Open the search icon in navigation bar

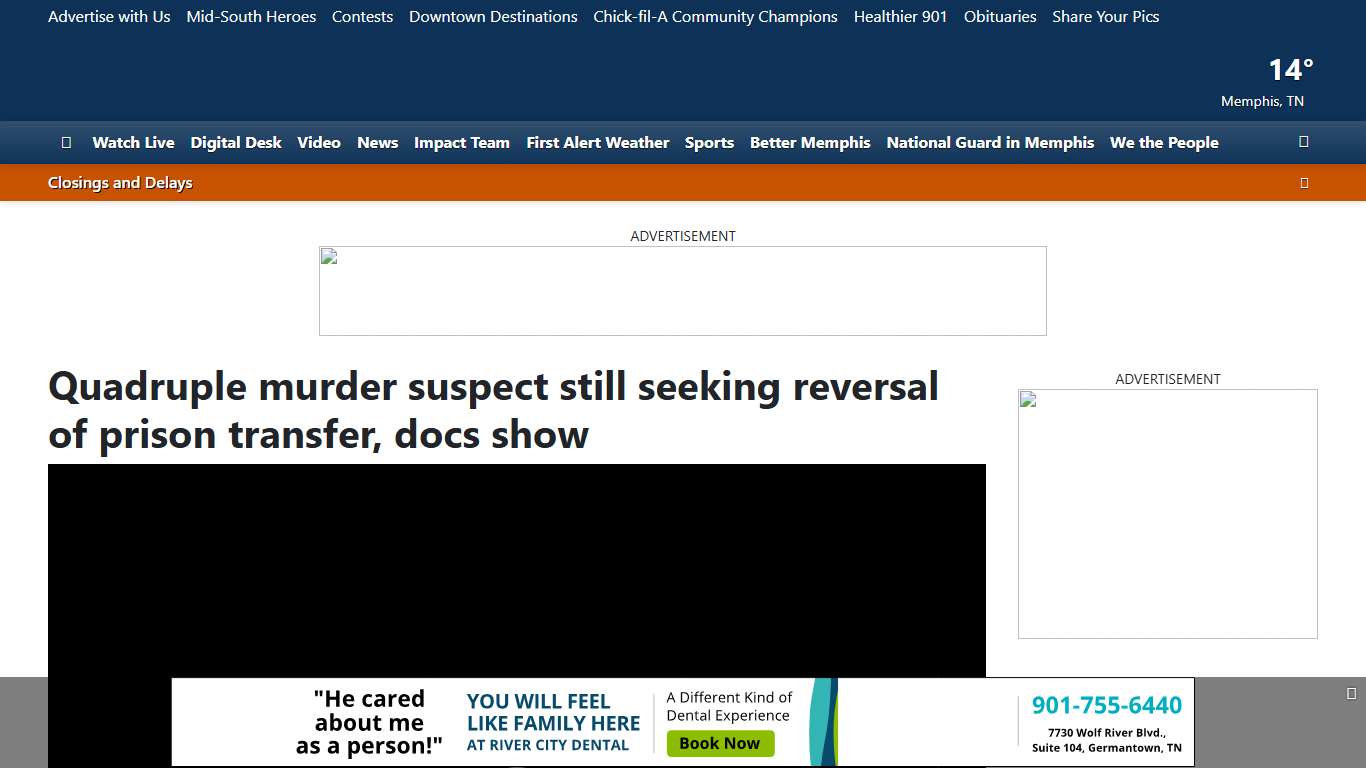1303,142
